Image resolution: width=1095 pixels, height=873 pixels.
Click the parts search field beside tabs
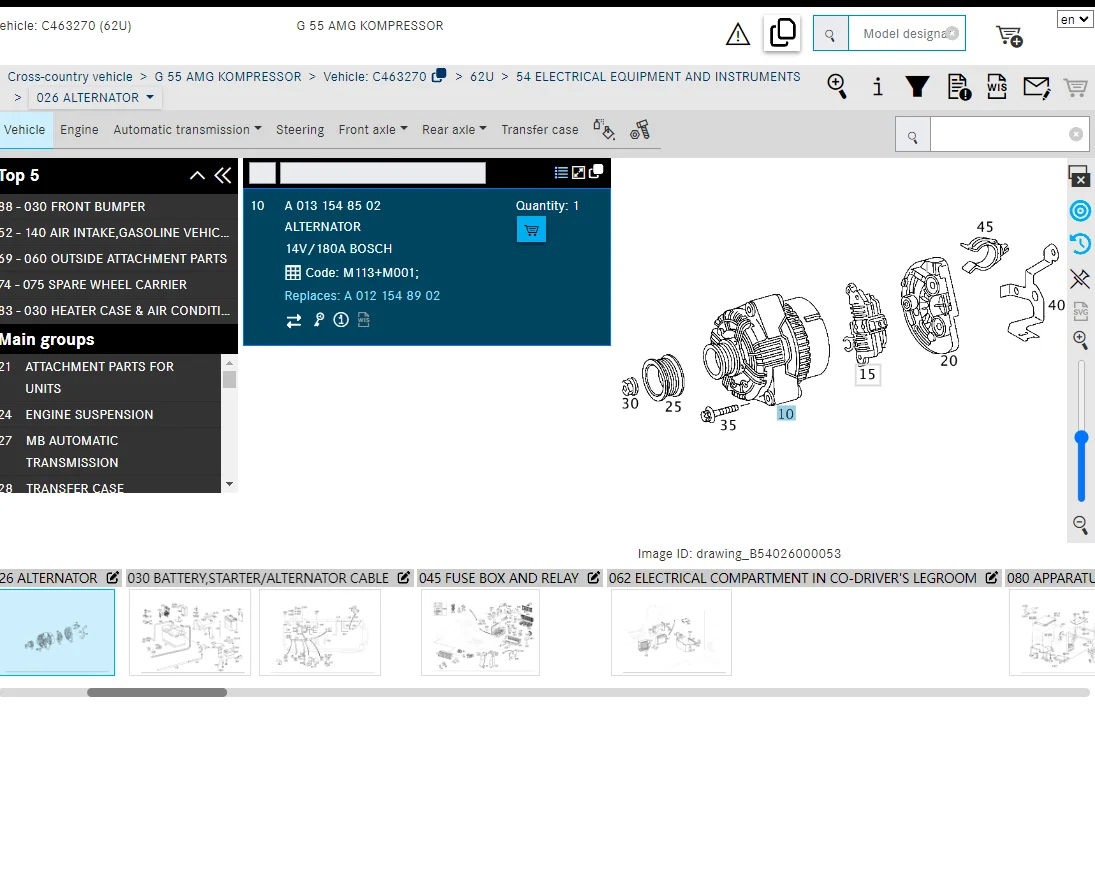1008,134
